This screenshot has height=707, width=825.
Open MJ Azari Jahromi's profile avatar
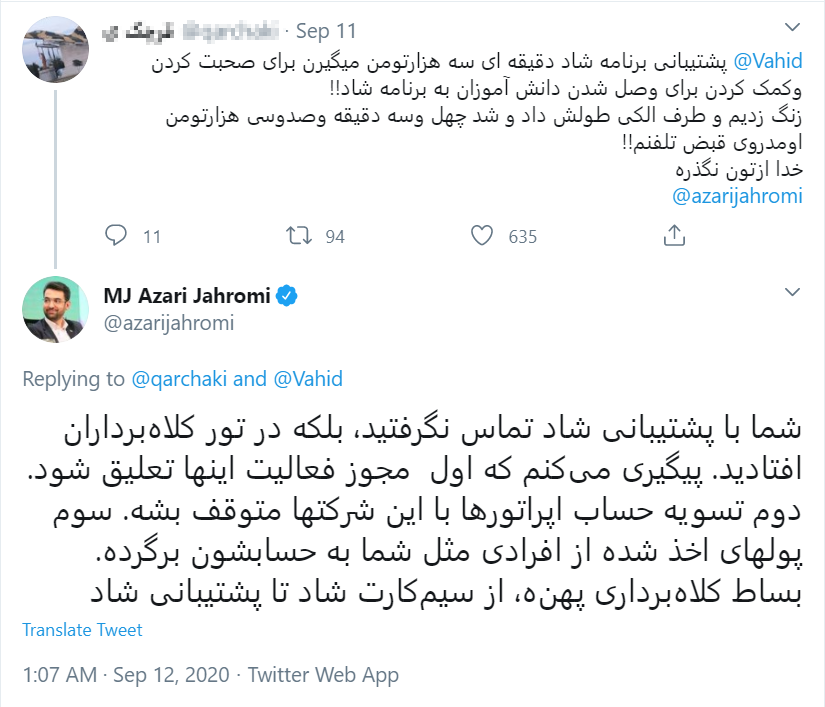[55, 310]
